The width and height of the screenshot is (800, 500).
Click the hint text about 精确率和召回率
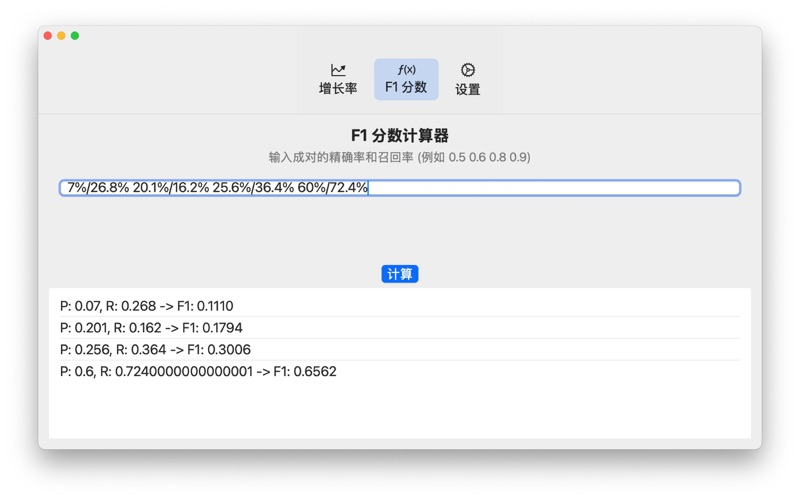400,158
